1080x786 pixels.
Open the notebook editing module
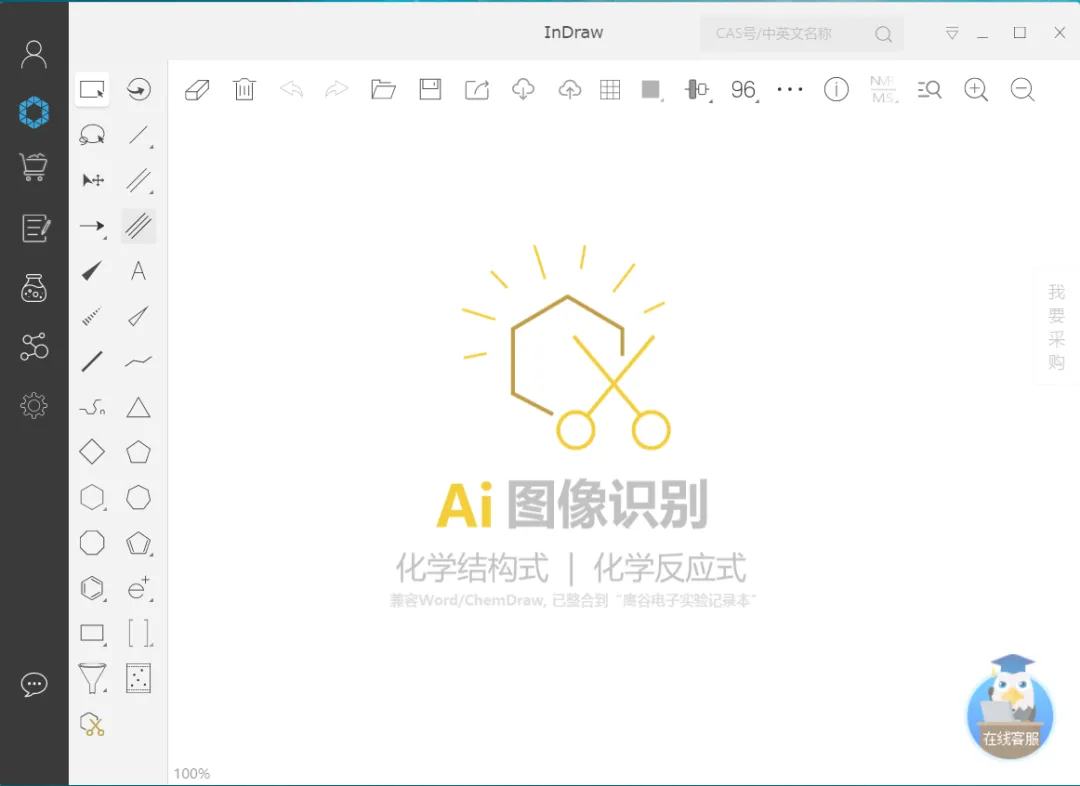pos(36,228)
